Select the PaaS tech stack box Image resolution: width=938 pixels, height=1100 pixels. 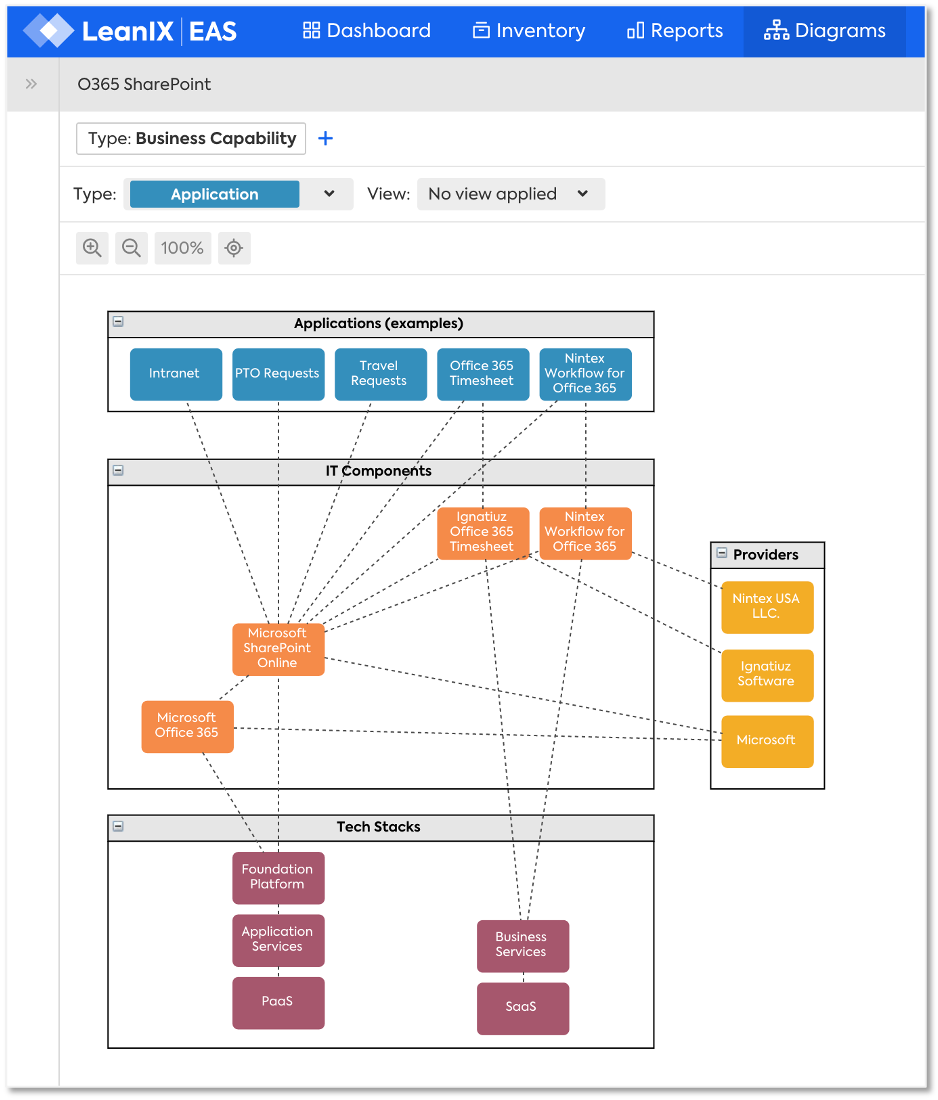coord(279,1002)
